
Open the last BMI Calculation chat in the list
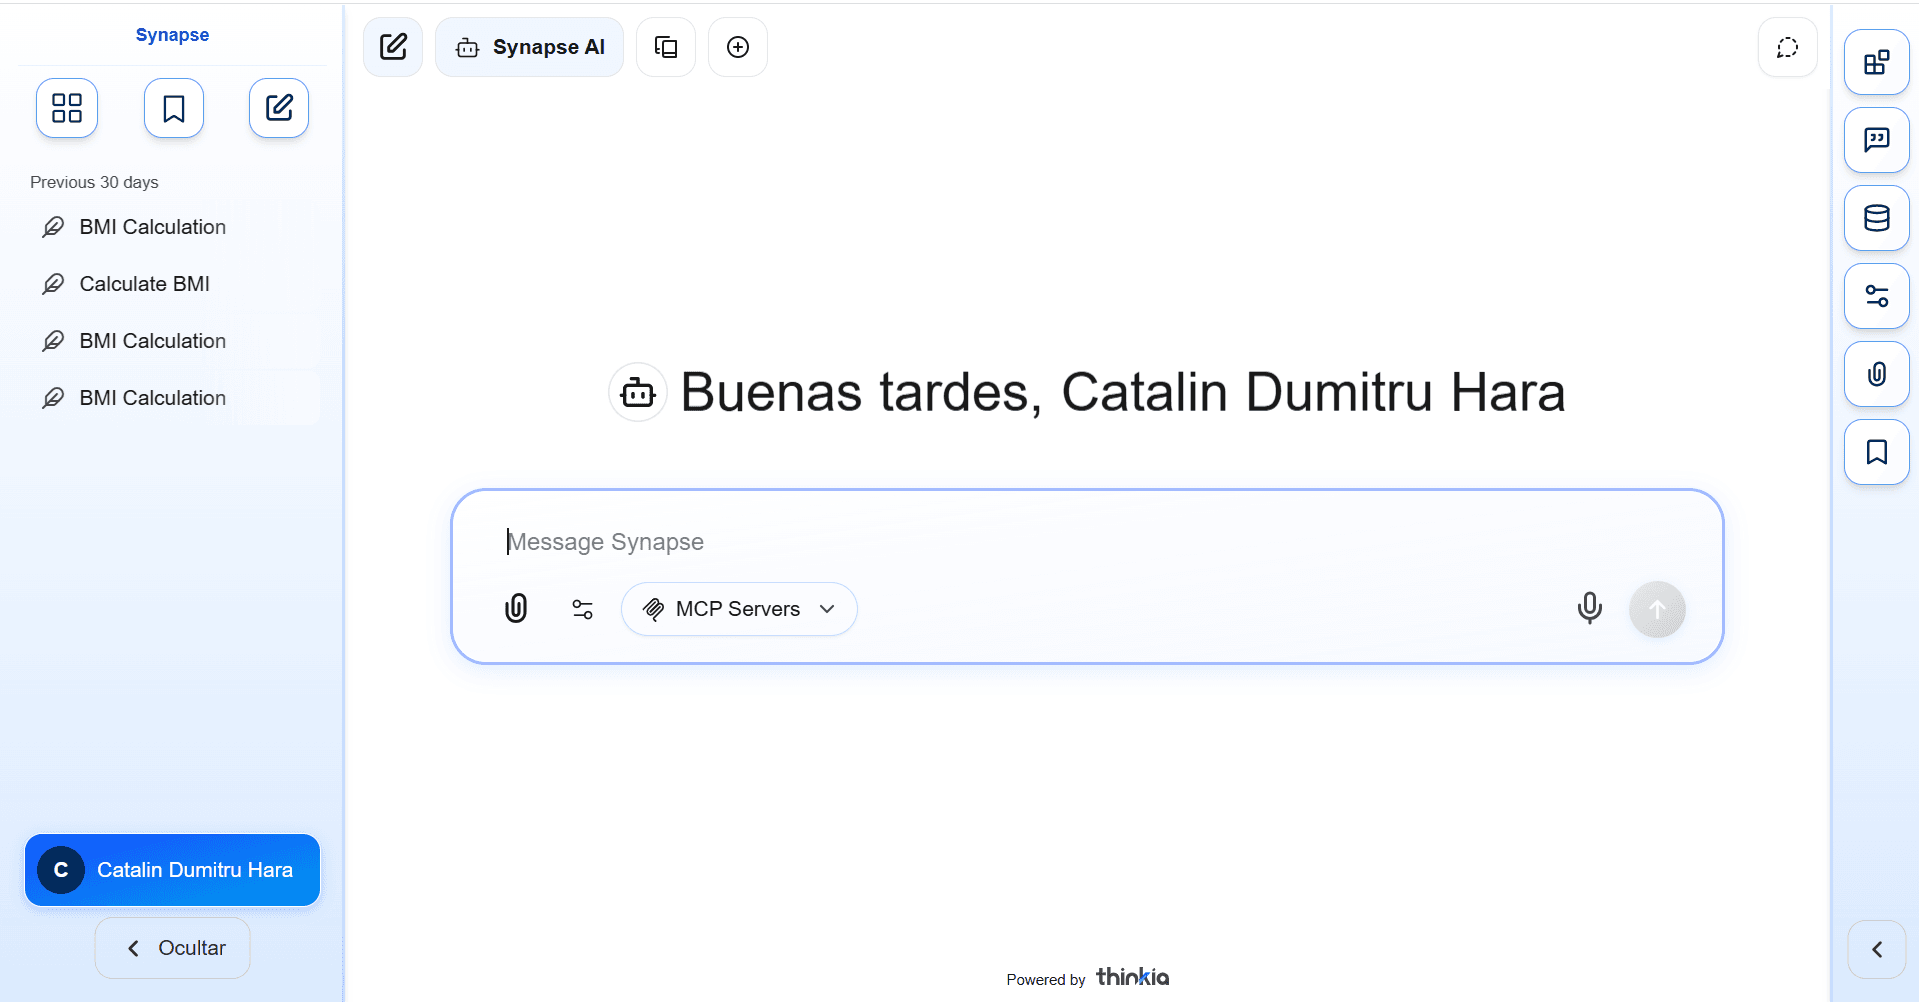pyautogui.click(x=174, y=398)
